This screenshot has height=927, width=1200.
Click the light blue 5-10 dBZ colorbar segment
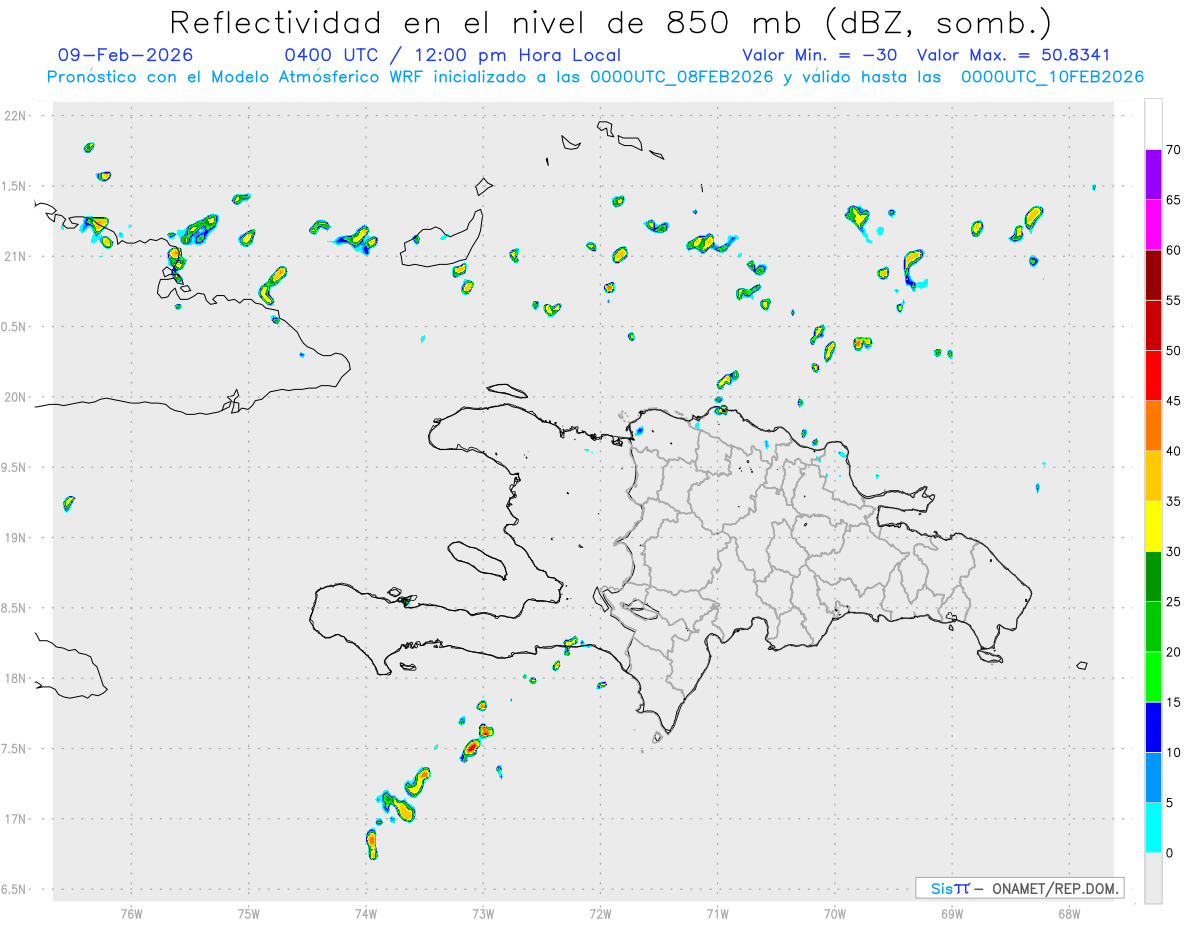[x=1153, y=778]
